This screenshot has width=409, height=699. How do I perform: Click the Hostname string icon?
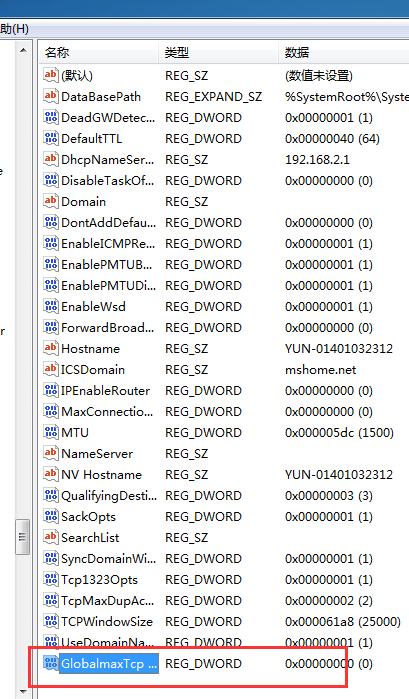(50, 348)
